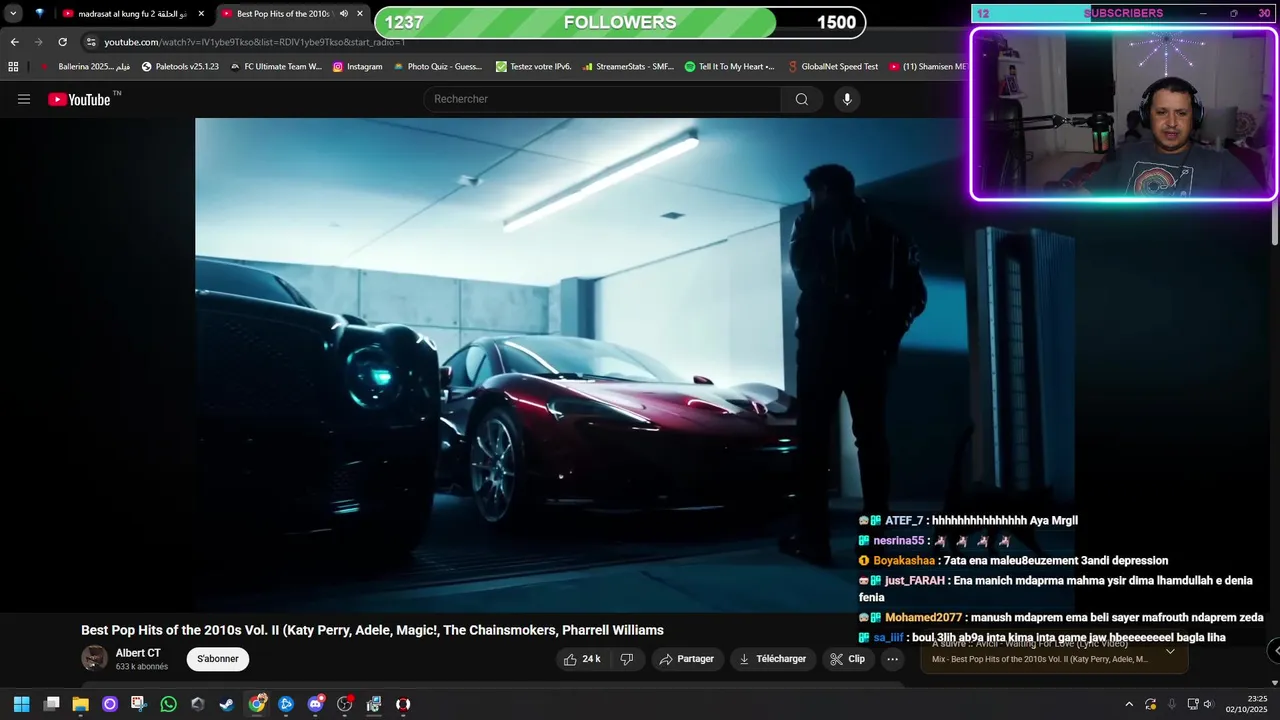Open the red lifebuoy taskbar app
Viewport: 1280px width, 720px height.
point(403,704)
